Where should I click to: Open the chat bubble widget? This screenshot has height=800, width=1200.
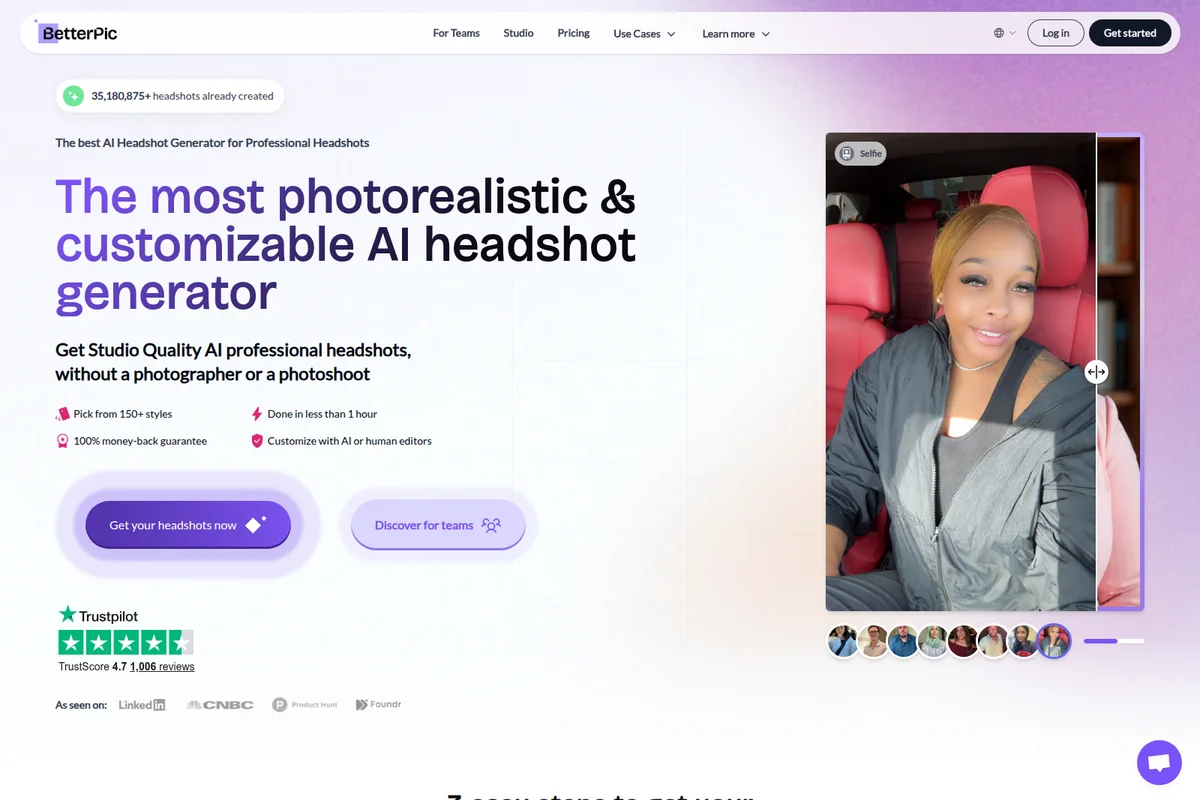tap(1159, 762)
